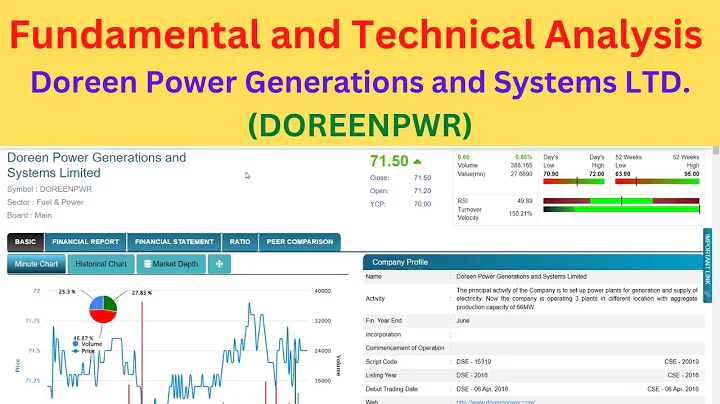Click the RSI indicator bar
This screenshot has width=720, height=404.
coord(621,201)
